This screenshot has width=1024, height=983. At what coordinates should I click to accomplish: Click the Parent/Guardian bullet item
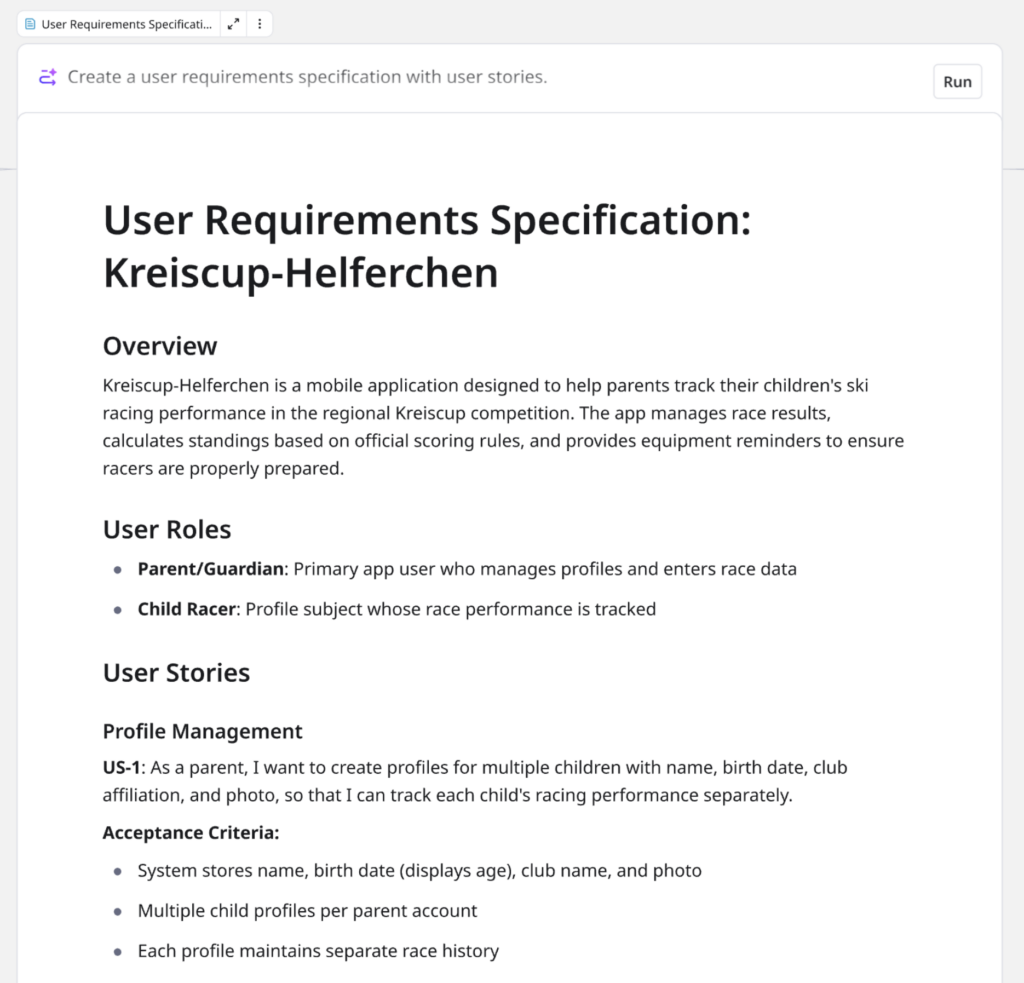click(467, 569)
